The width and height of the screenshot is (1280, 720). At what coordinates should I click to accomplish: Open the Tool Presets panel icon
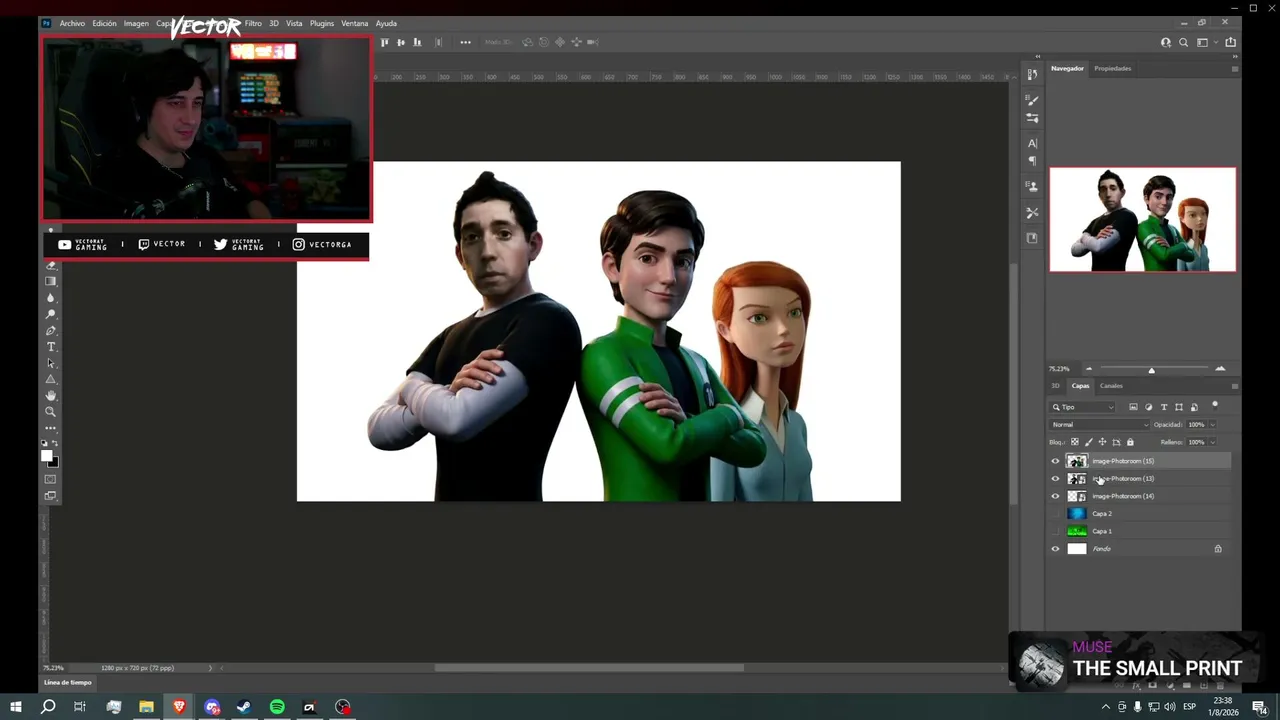pos(1033,212)
